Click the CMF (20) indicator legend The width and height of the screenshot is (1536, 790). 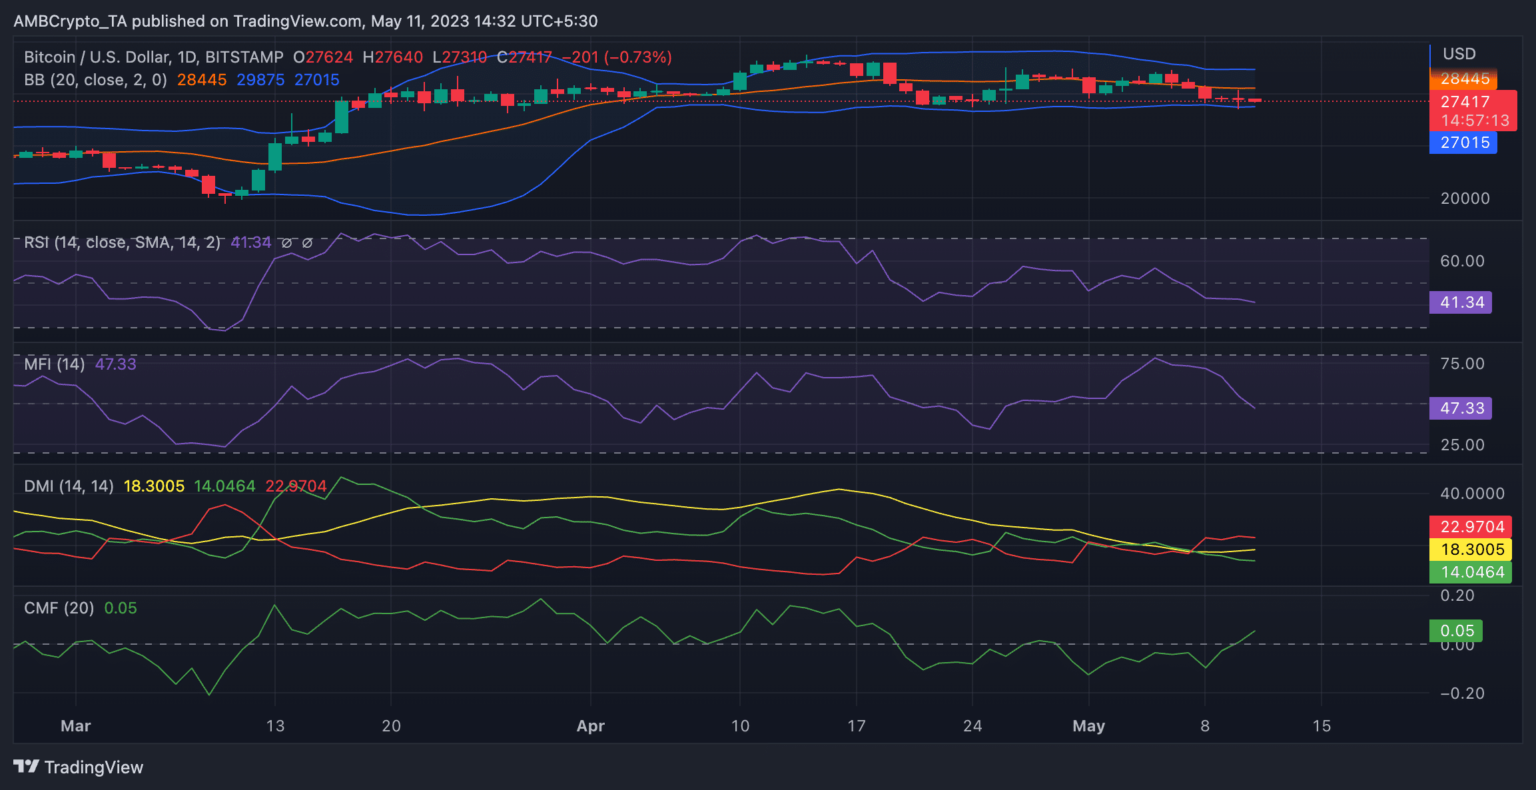[x=60, y=608]
